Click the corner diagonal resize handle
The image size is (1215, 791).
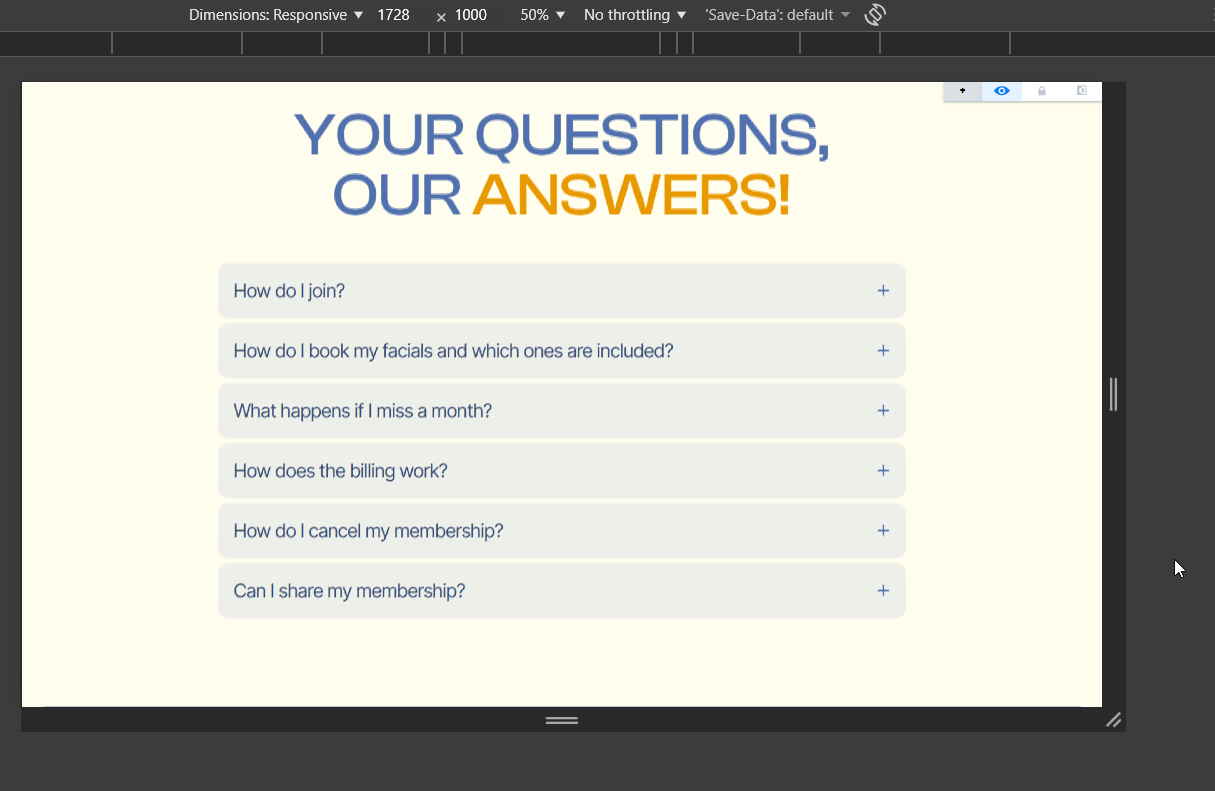click(x=1114, y=720)
